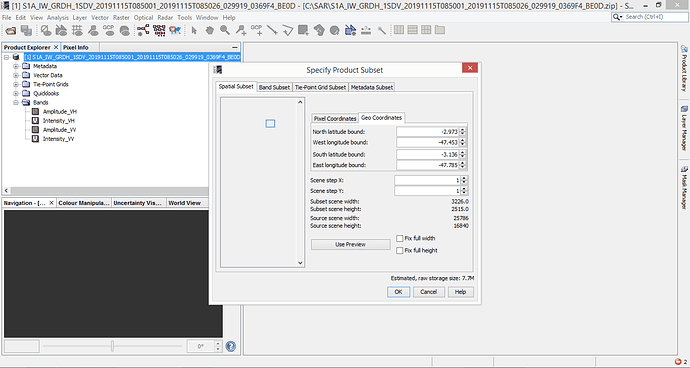Expand the Metadata tree folder

[x=16, y=66]
